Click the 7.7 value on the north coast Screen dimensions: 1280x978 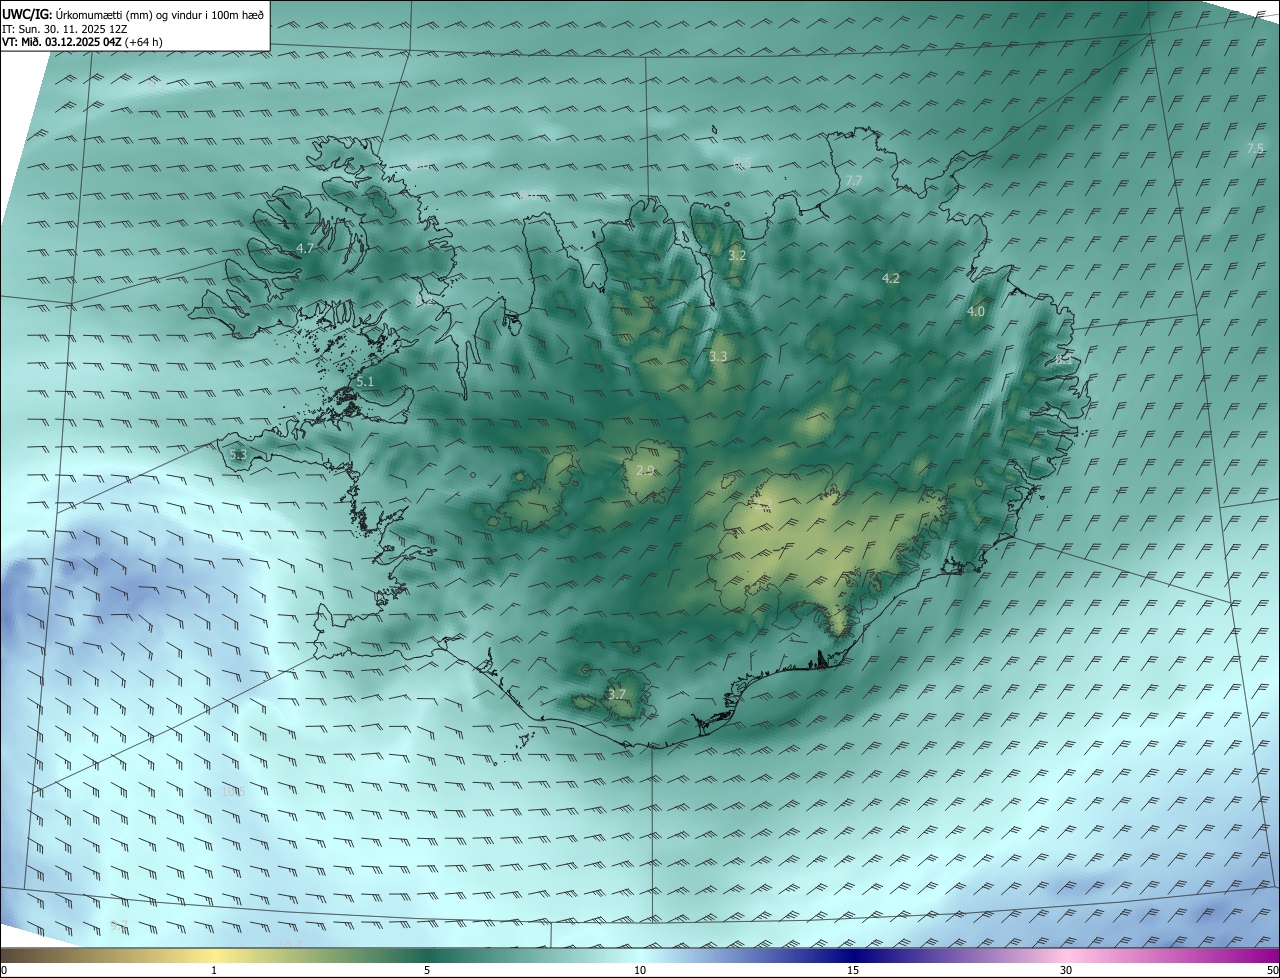click(x=853, y=180)
